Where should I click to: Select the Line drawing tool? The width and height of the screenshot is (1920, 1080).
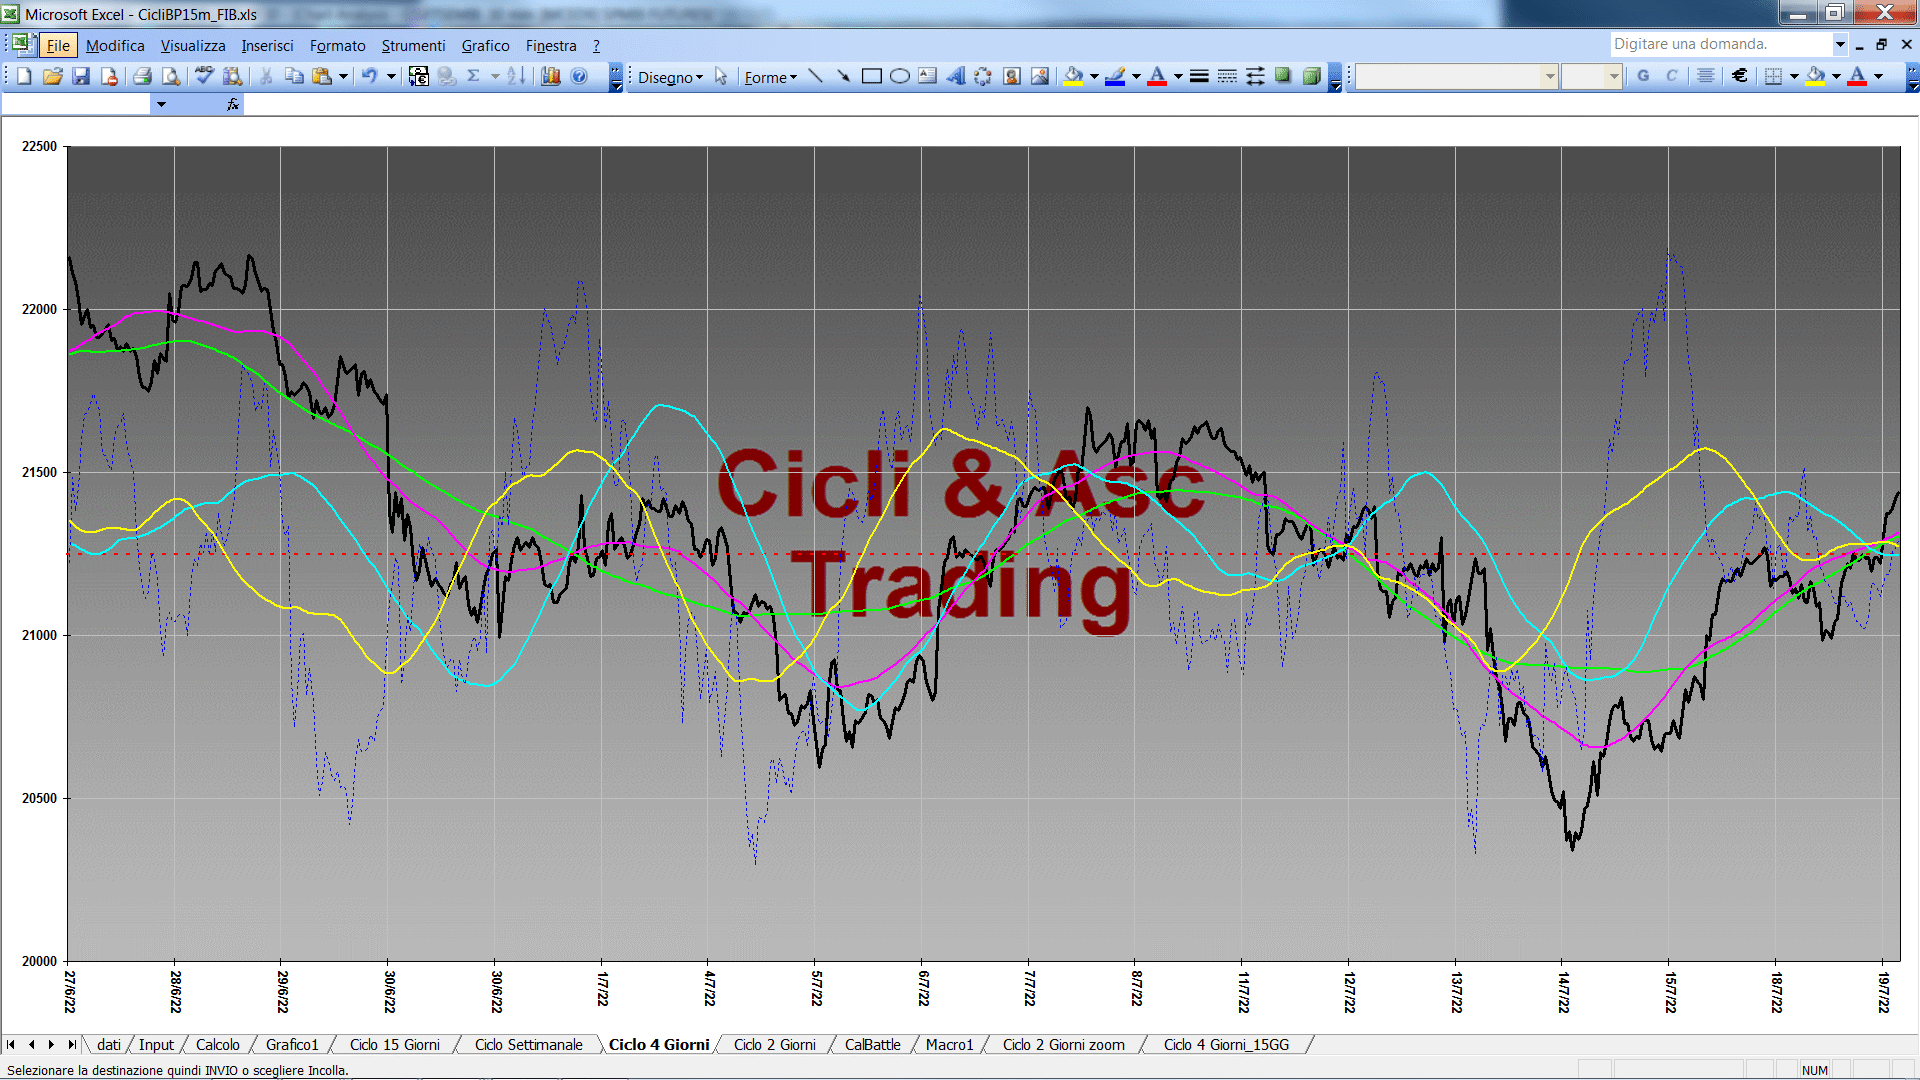click(x=815, y=77)
